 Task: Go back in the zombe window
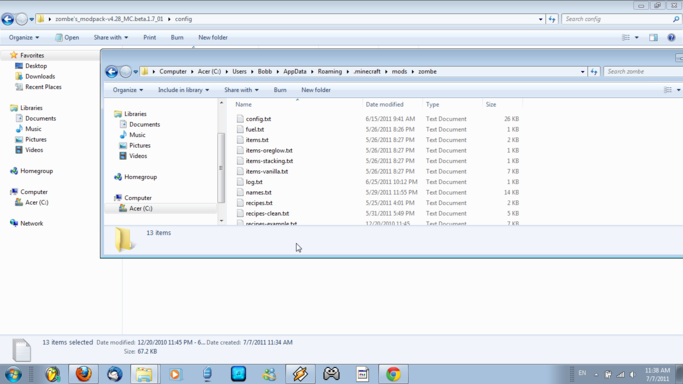(x=112, y=71)
